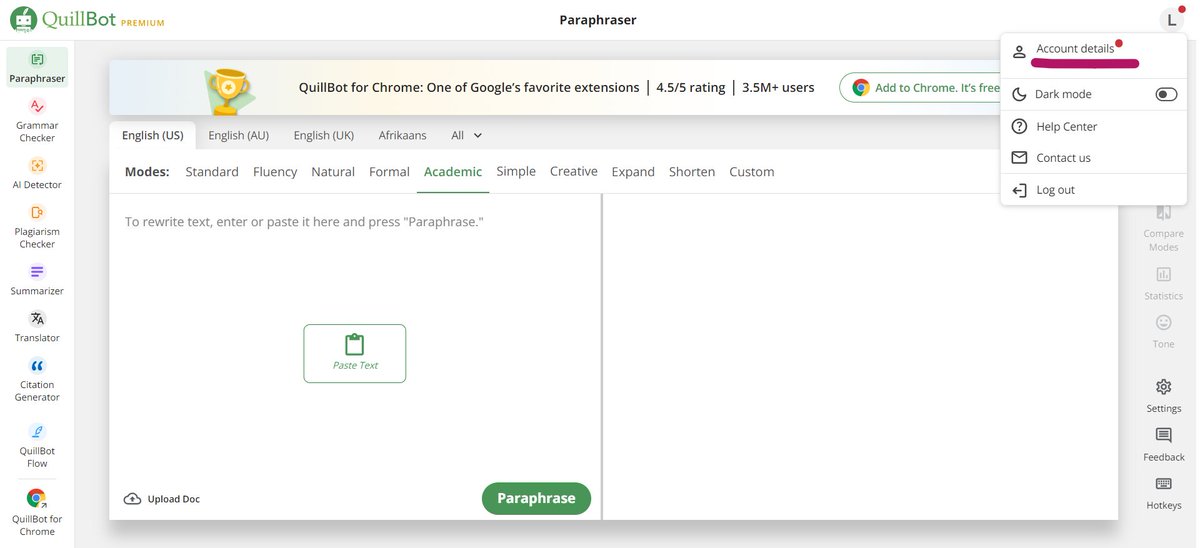The image size is (1200, 548).
Task: Switch to Fluency mode
Action: tap(275, 172)
